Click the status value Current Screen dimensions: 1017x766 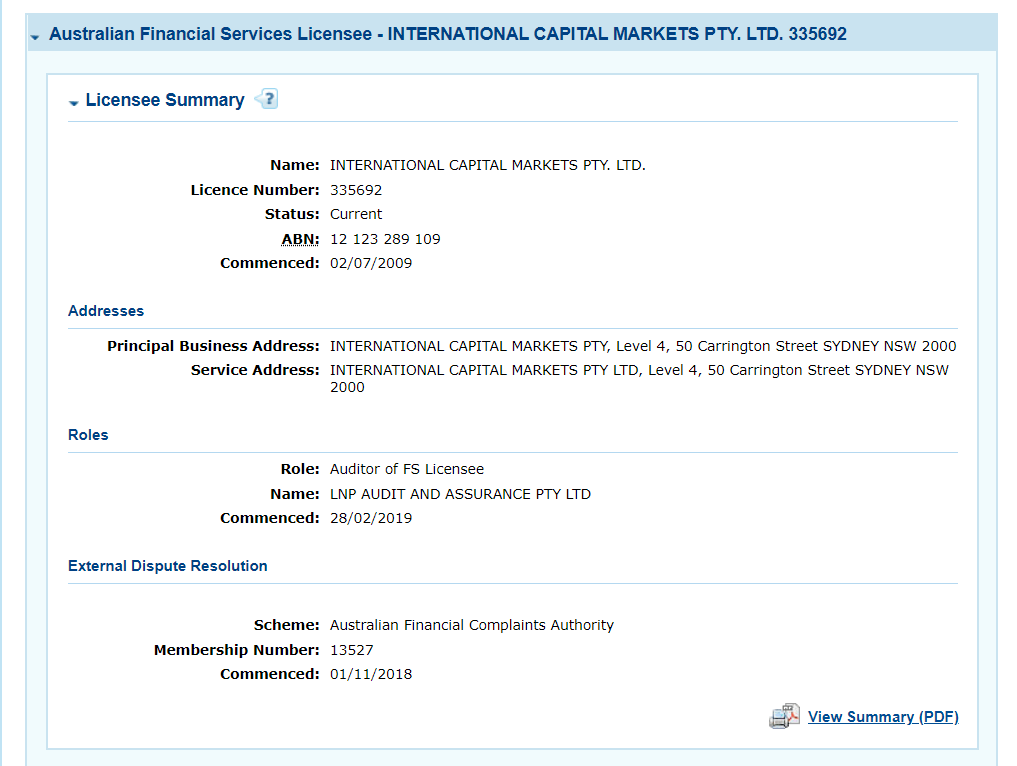point(356,214)
